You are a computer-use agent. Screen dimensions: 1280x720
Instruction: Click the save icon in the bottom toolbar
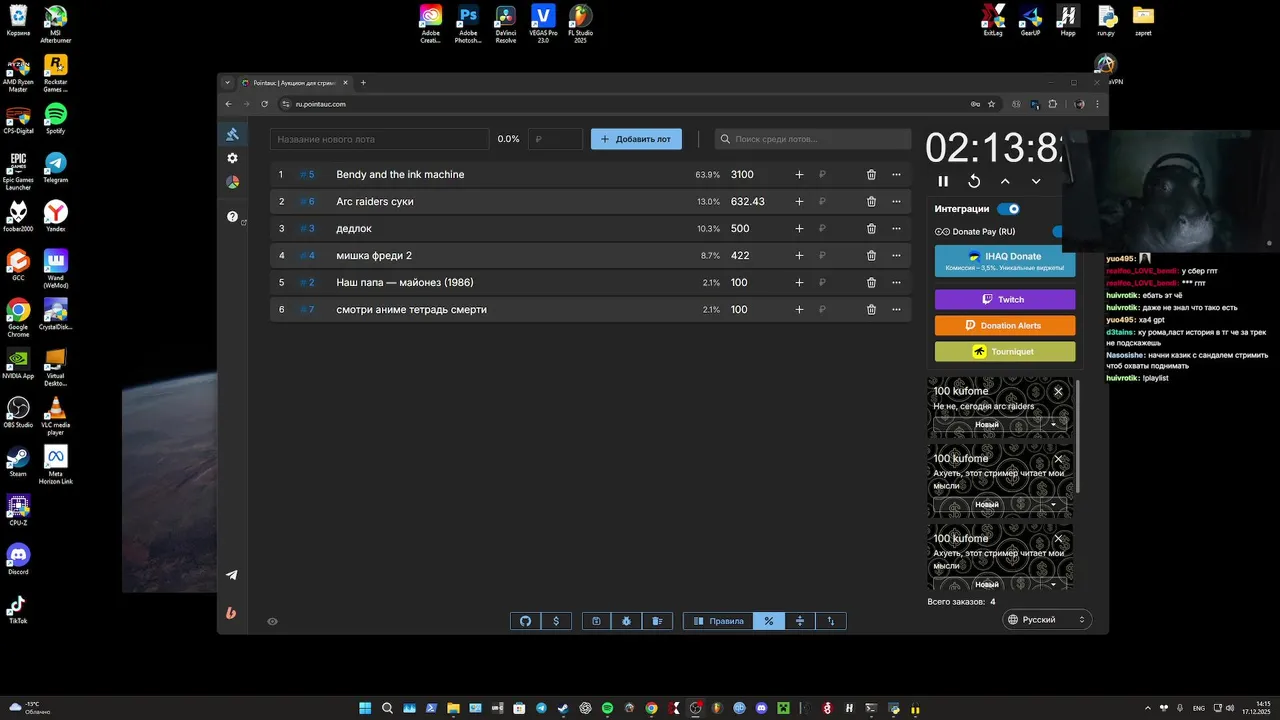point(596,621)
